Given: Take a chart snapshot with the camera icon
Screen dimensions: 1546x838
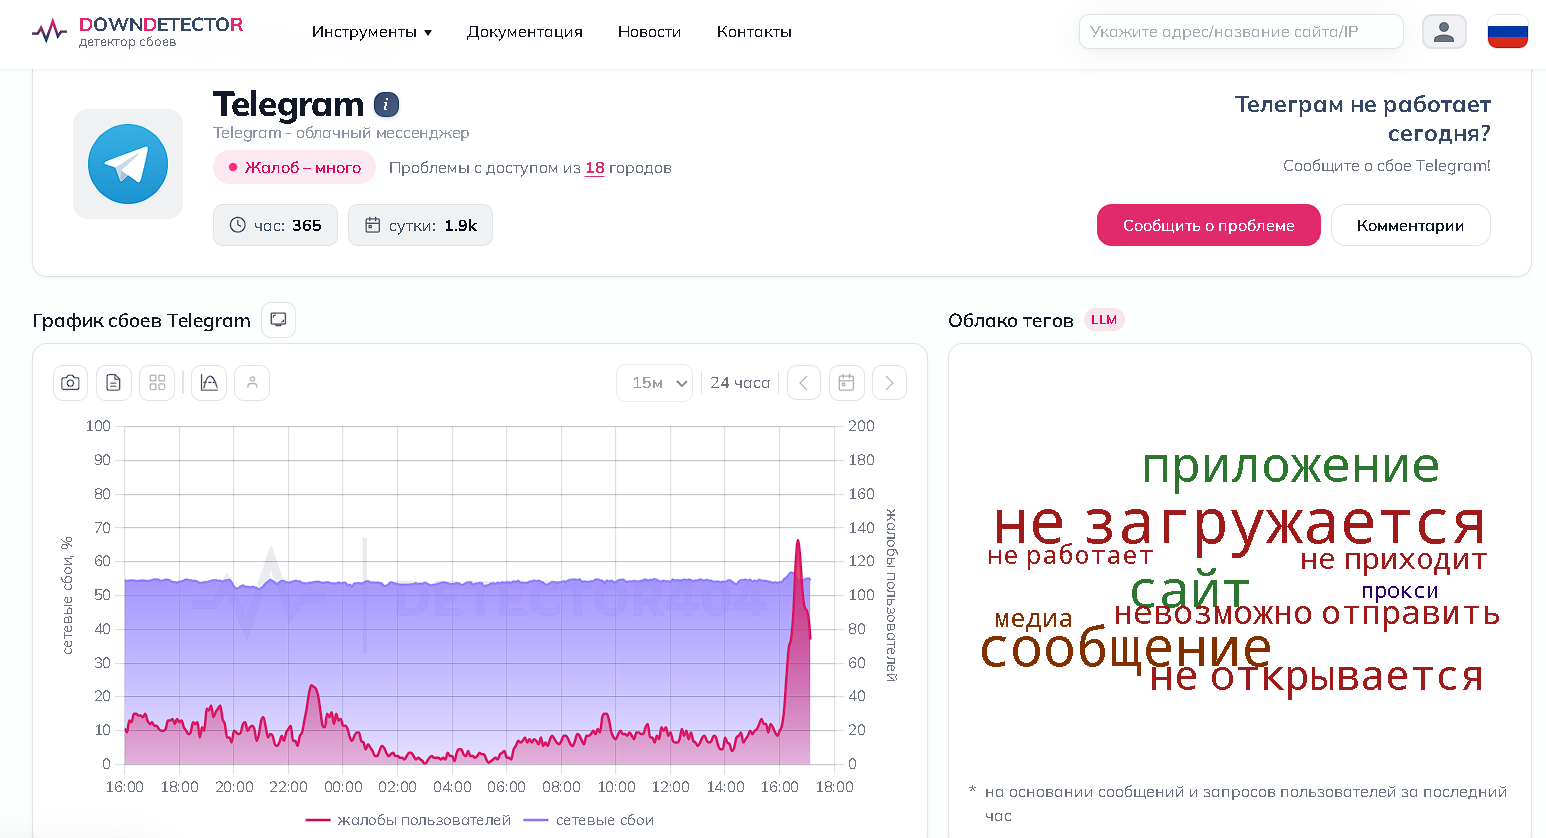Looking at the screenshot, I should [x=70, y=383].
